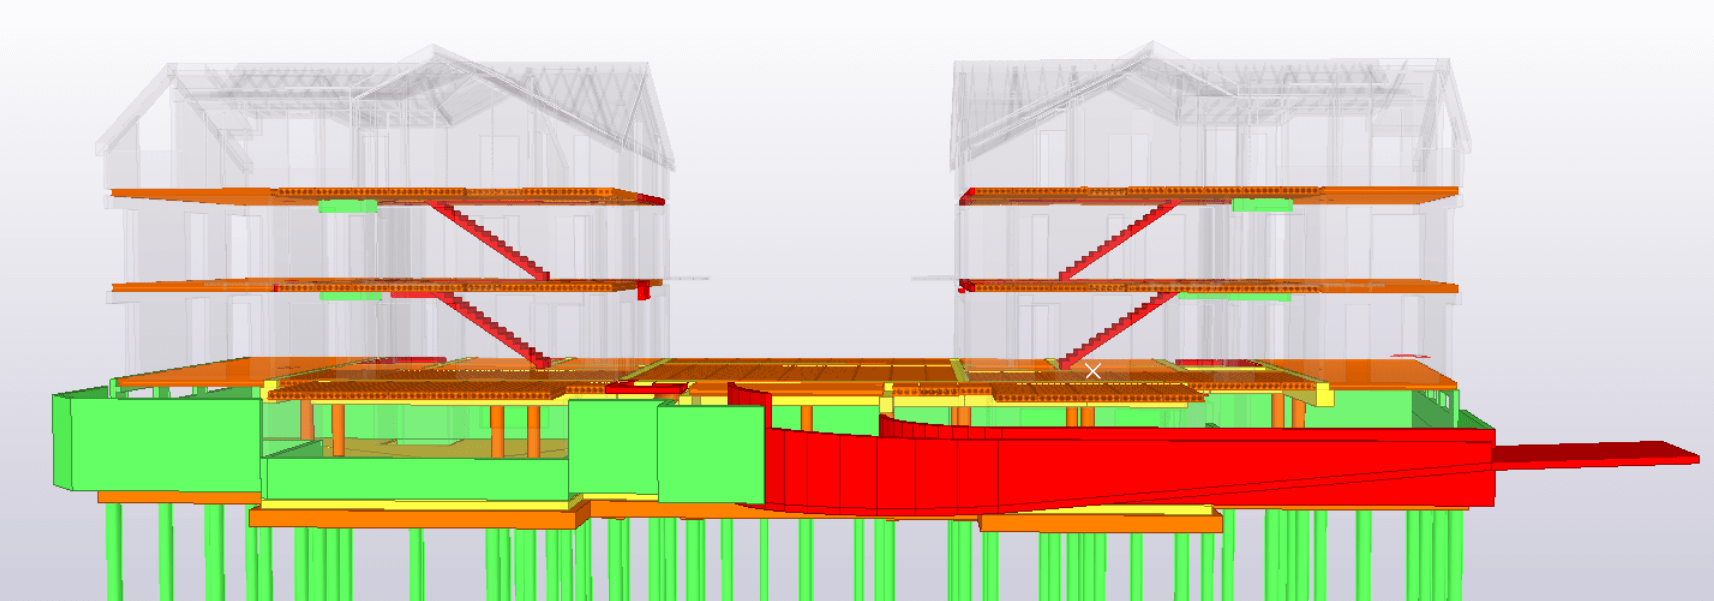Viewport: 1714px width, 601px height.
Task: Click the white X marker on the slab
Action: click(x=1093, y=371)
